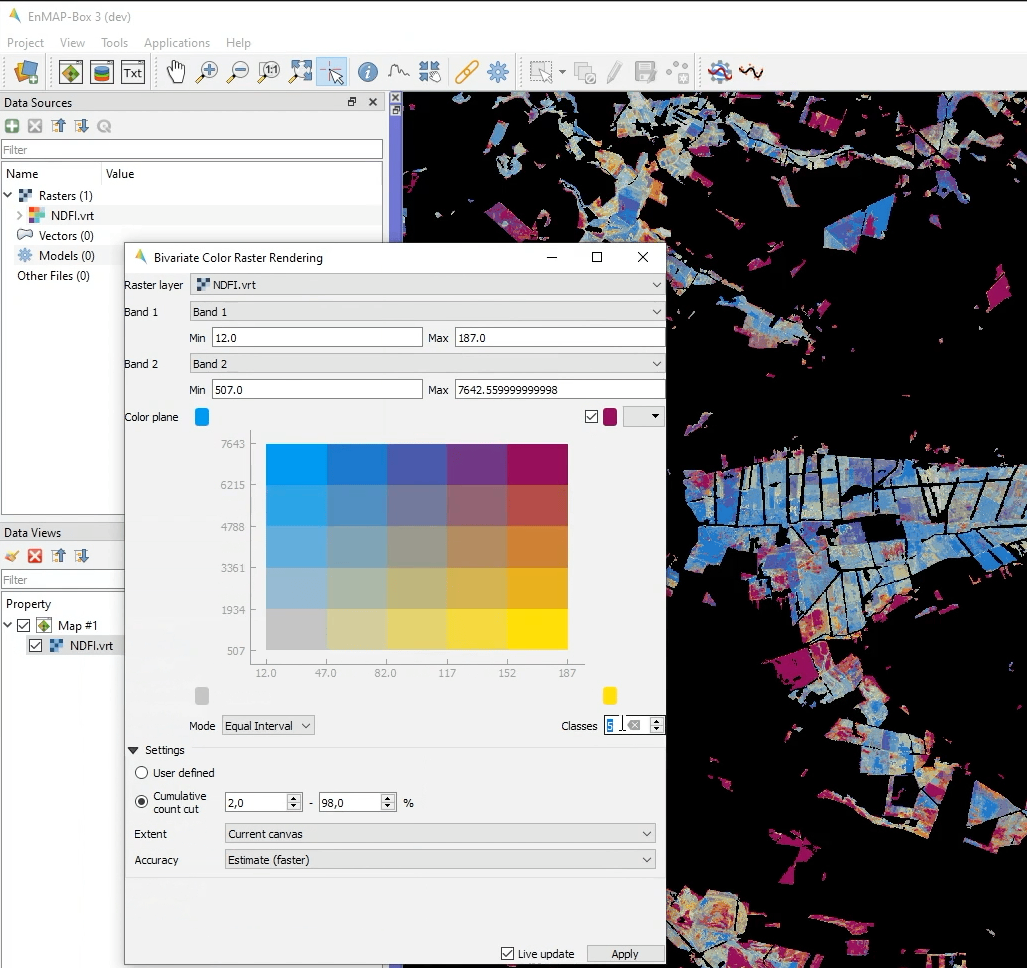Viewport: 1027px width, 968px height.
Task: Click the yellow color plane swatch
Action: [610, 696]
